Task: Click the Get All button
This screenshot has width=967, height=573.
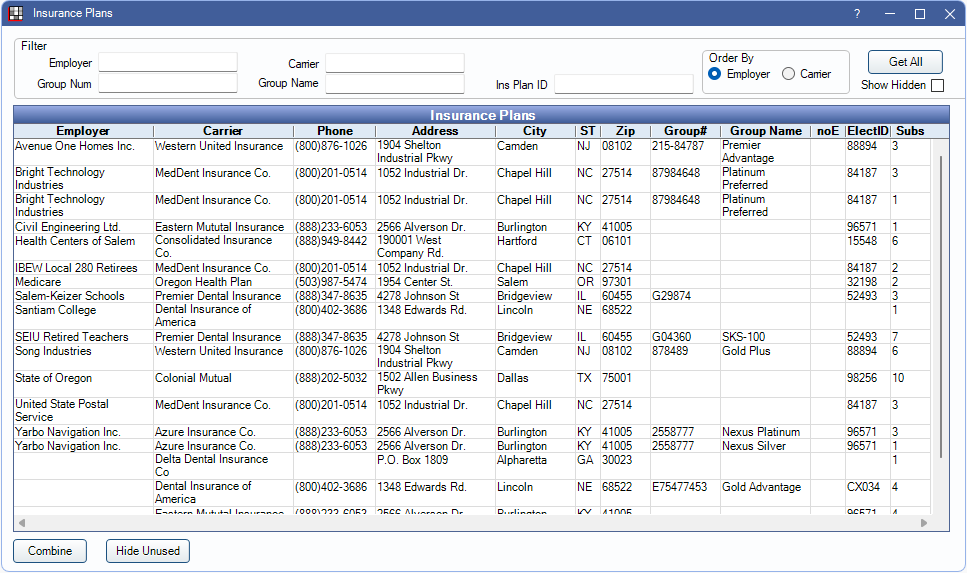Action: [905, 62]
